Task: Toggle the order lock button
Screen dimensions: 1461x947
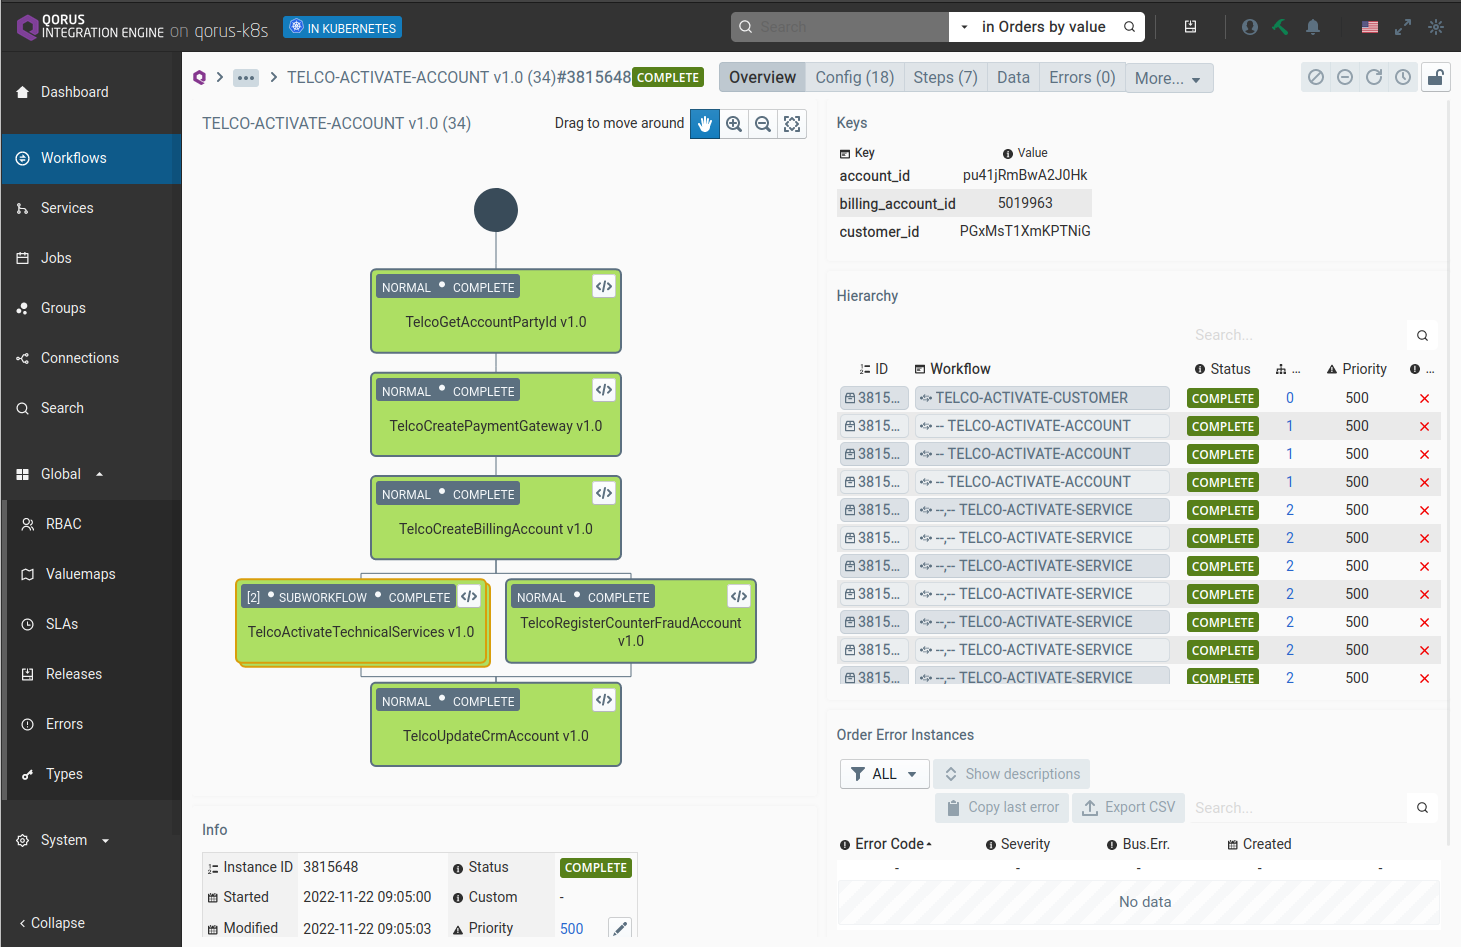Action: 1435,77
